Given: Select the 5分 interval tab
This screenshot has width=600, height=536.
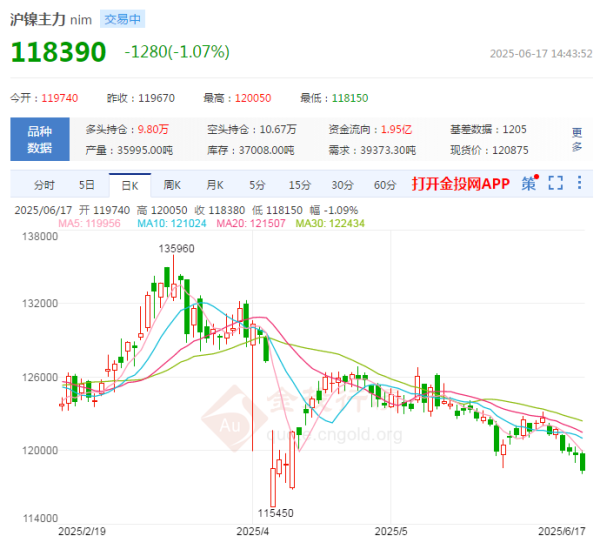Looking at the screenshot, I should (257, 185).
